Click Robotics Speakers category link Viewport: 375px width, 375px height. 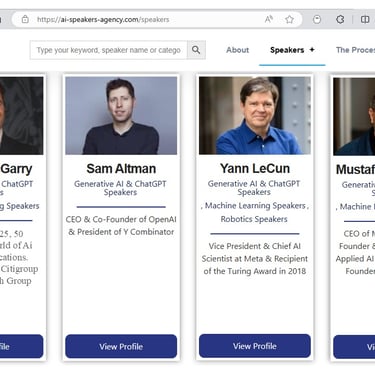coord(254,219)
